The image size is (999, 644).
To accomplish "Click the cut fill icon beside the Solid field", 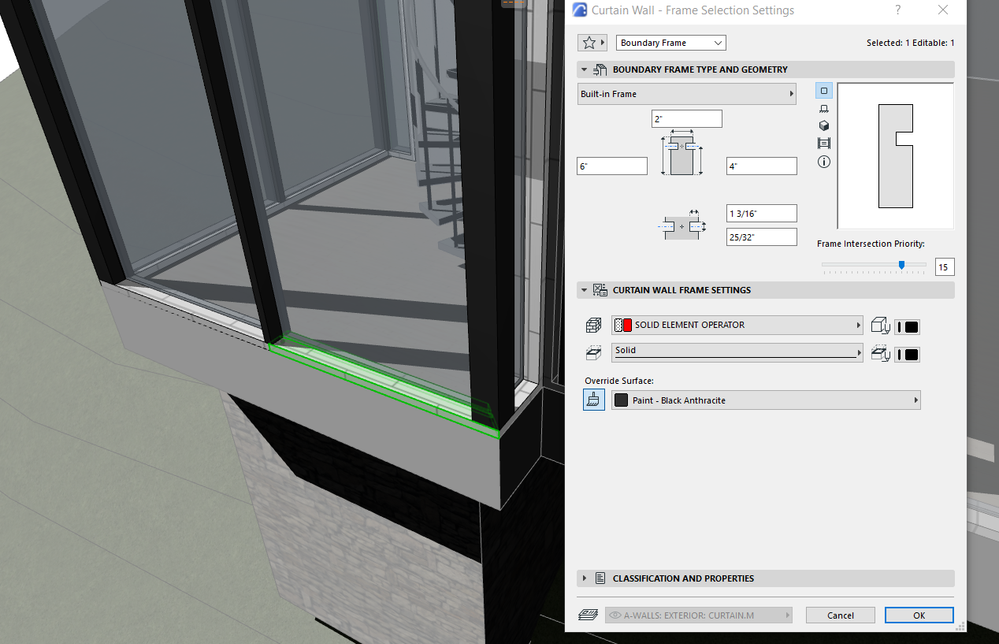I will pos(593,352).
